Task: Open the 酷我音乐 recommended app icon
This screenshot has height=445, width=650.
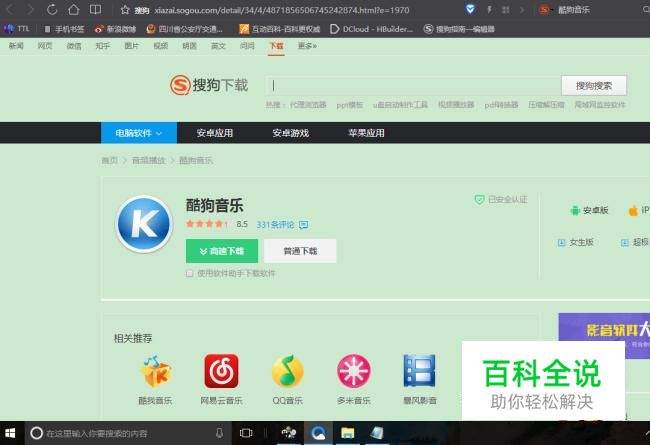Action: (x=155, y=371)
